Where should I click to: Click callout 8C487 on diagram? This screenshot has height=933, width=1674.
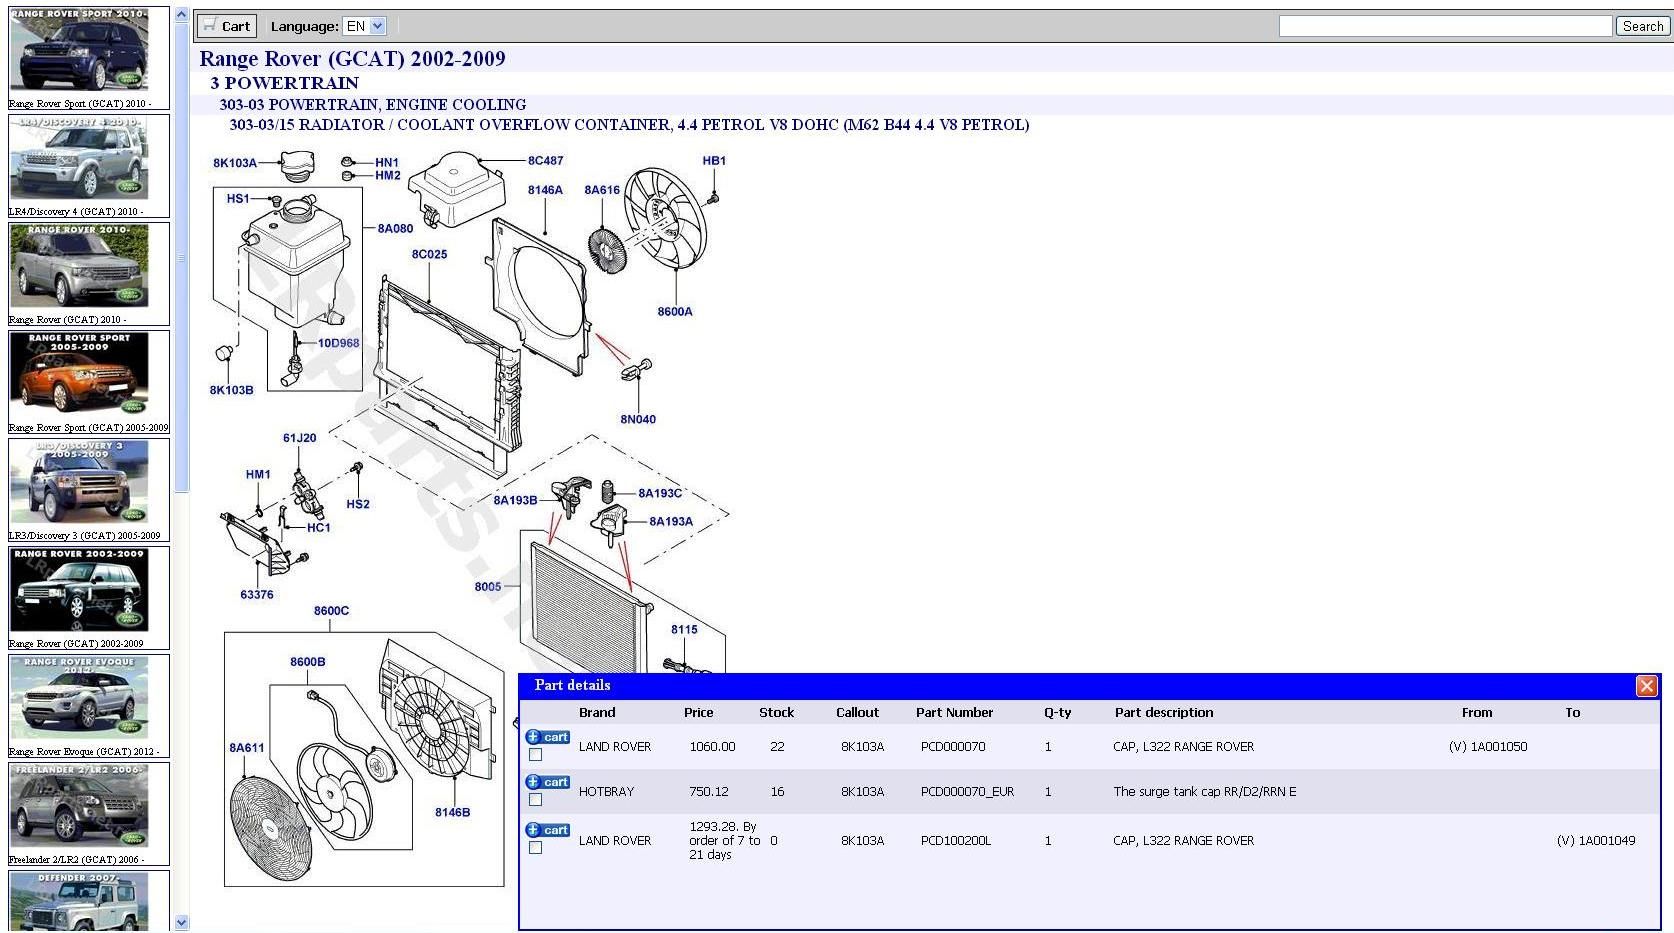point(546,160)
